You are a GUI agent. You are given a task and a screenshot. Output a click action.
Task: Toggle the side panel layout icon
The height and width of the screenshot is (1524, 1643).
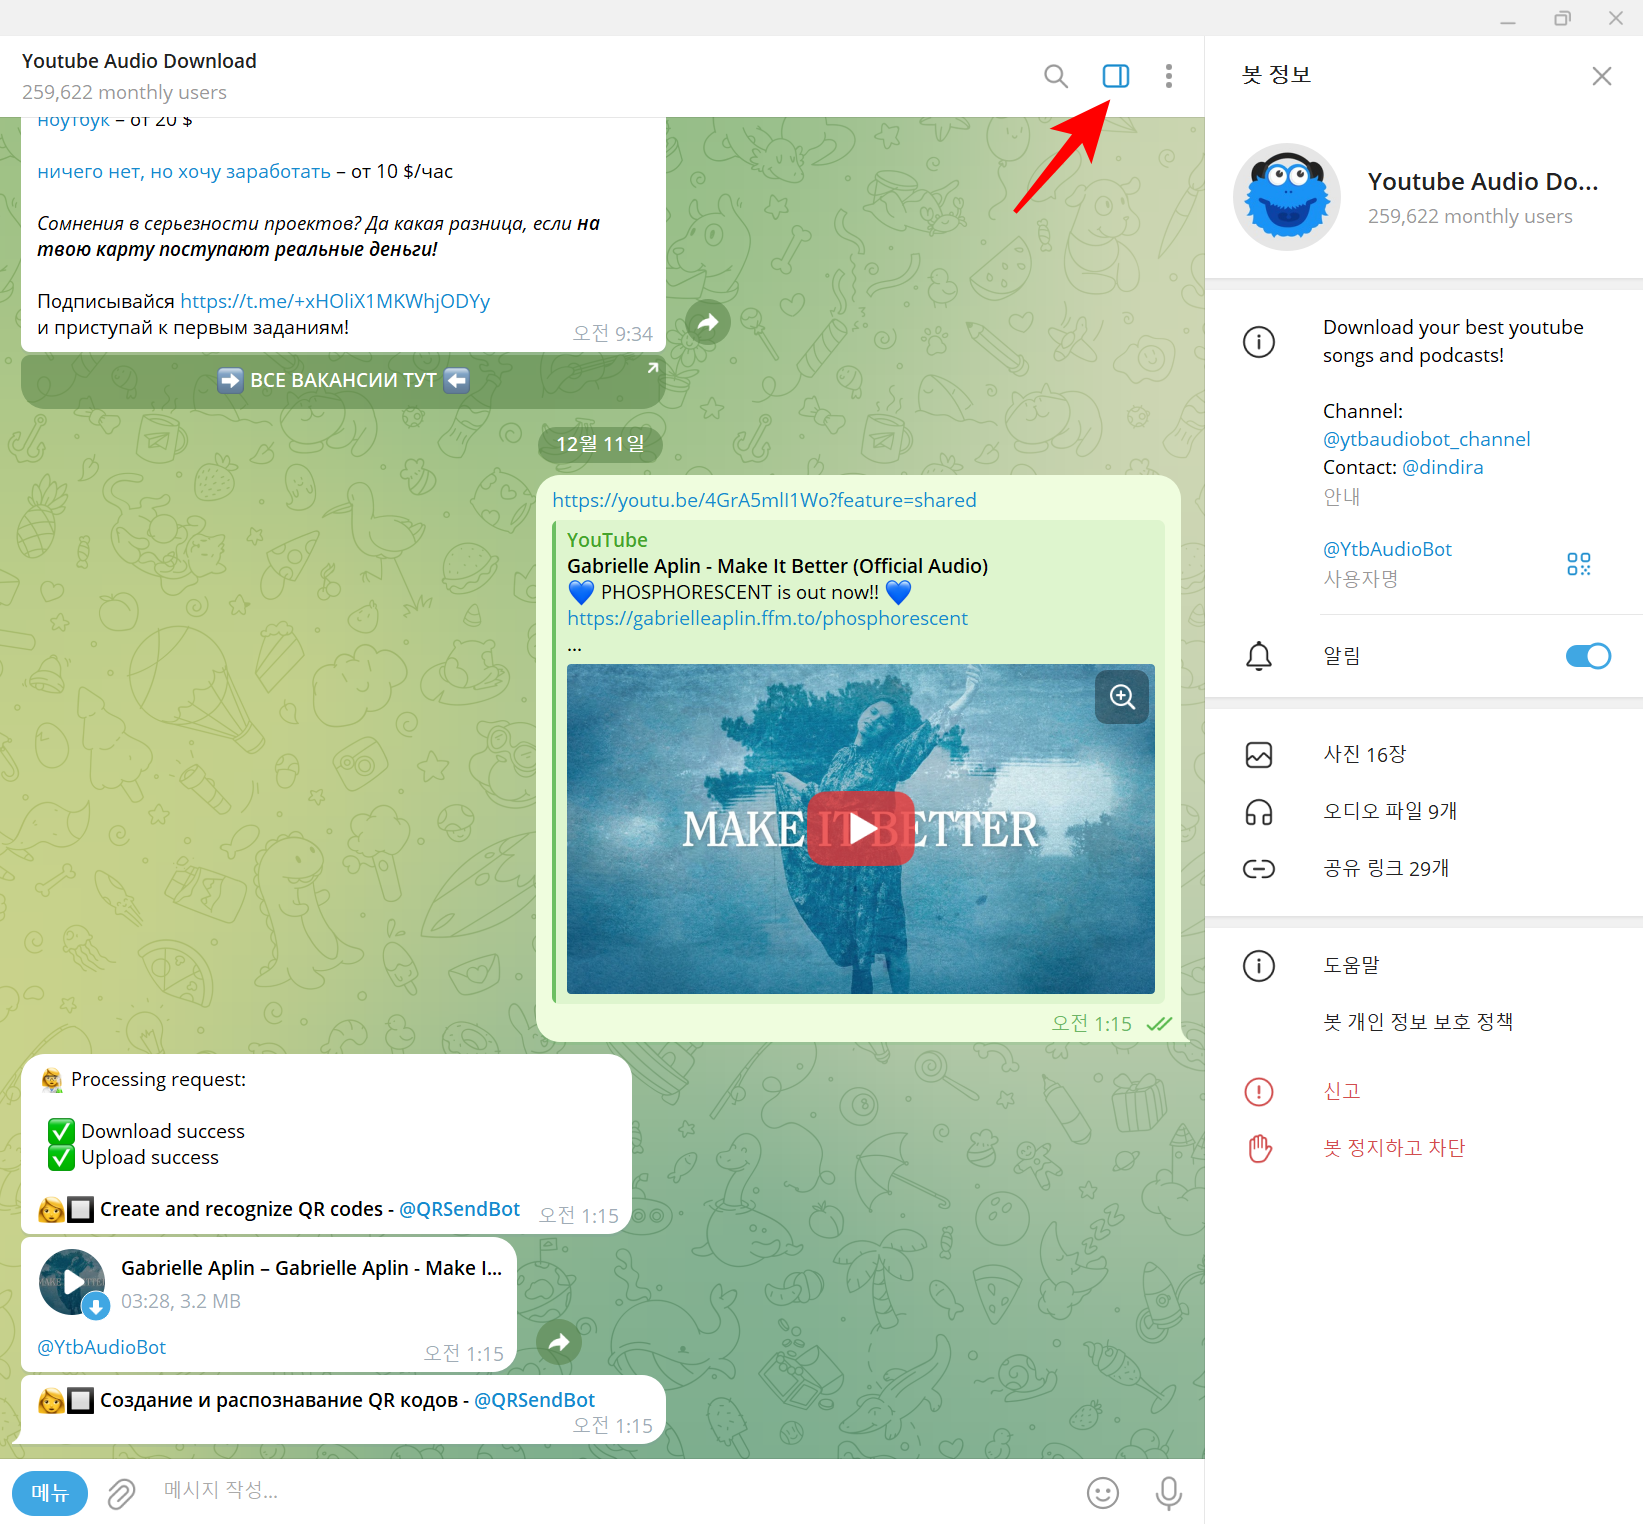(1115, 76)
